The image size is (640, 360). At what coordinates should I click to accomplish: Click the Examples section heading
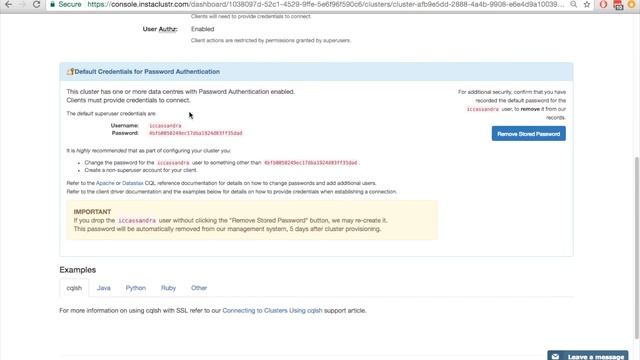coord(78,270)
